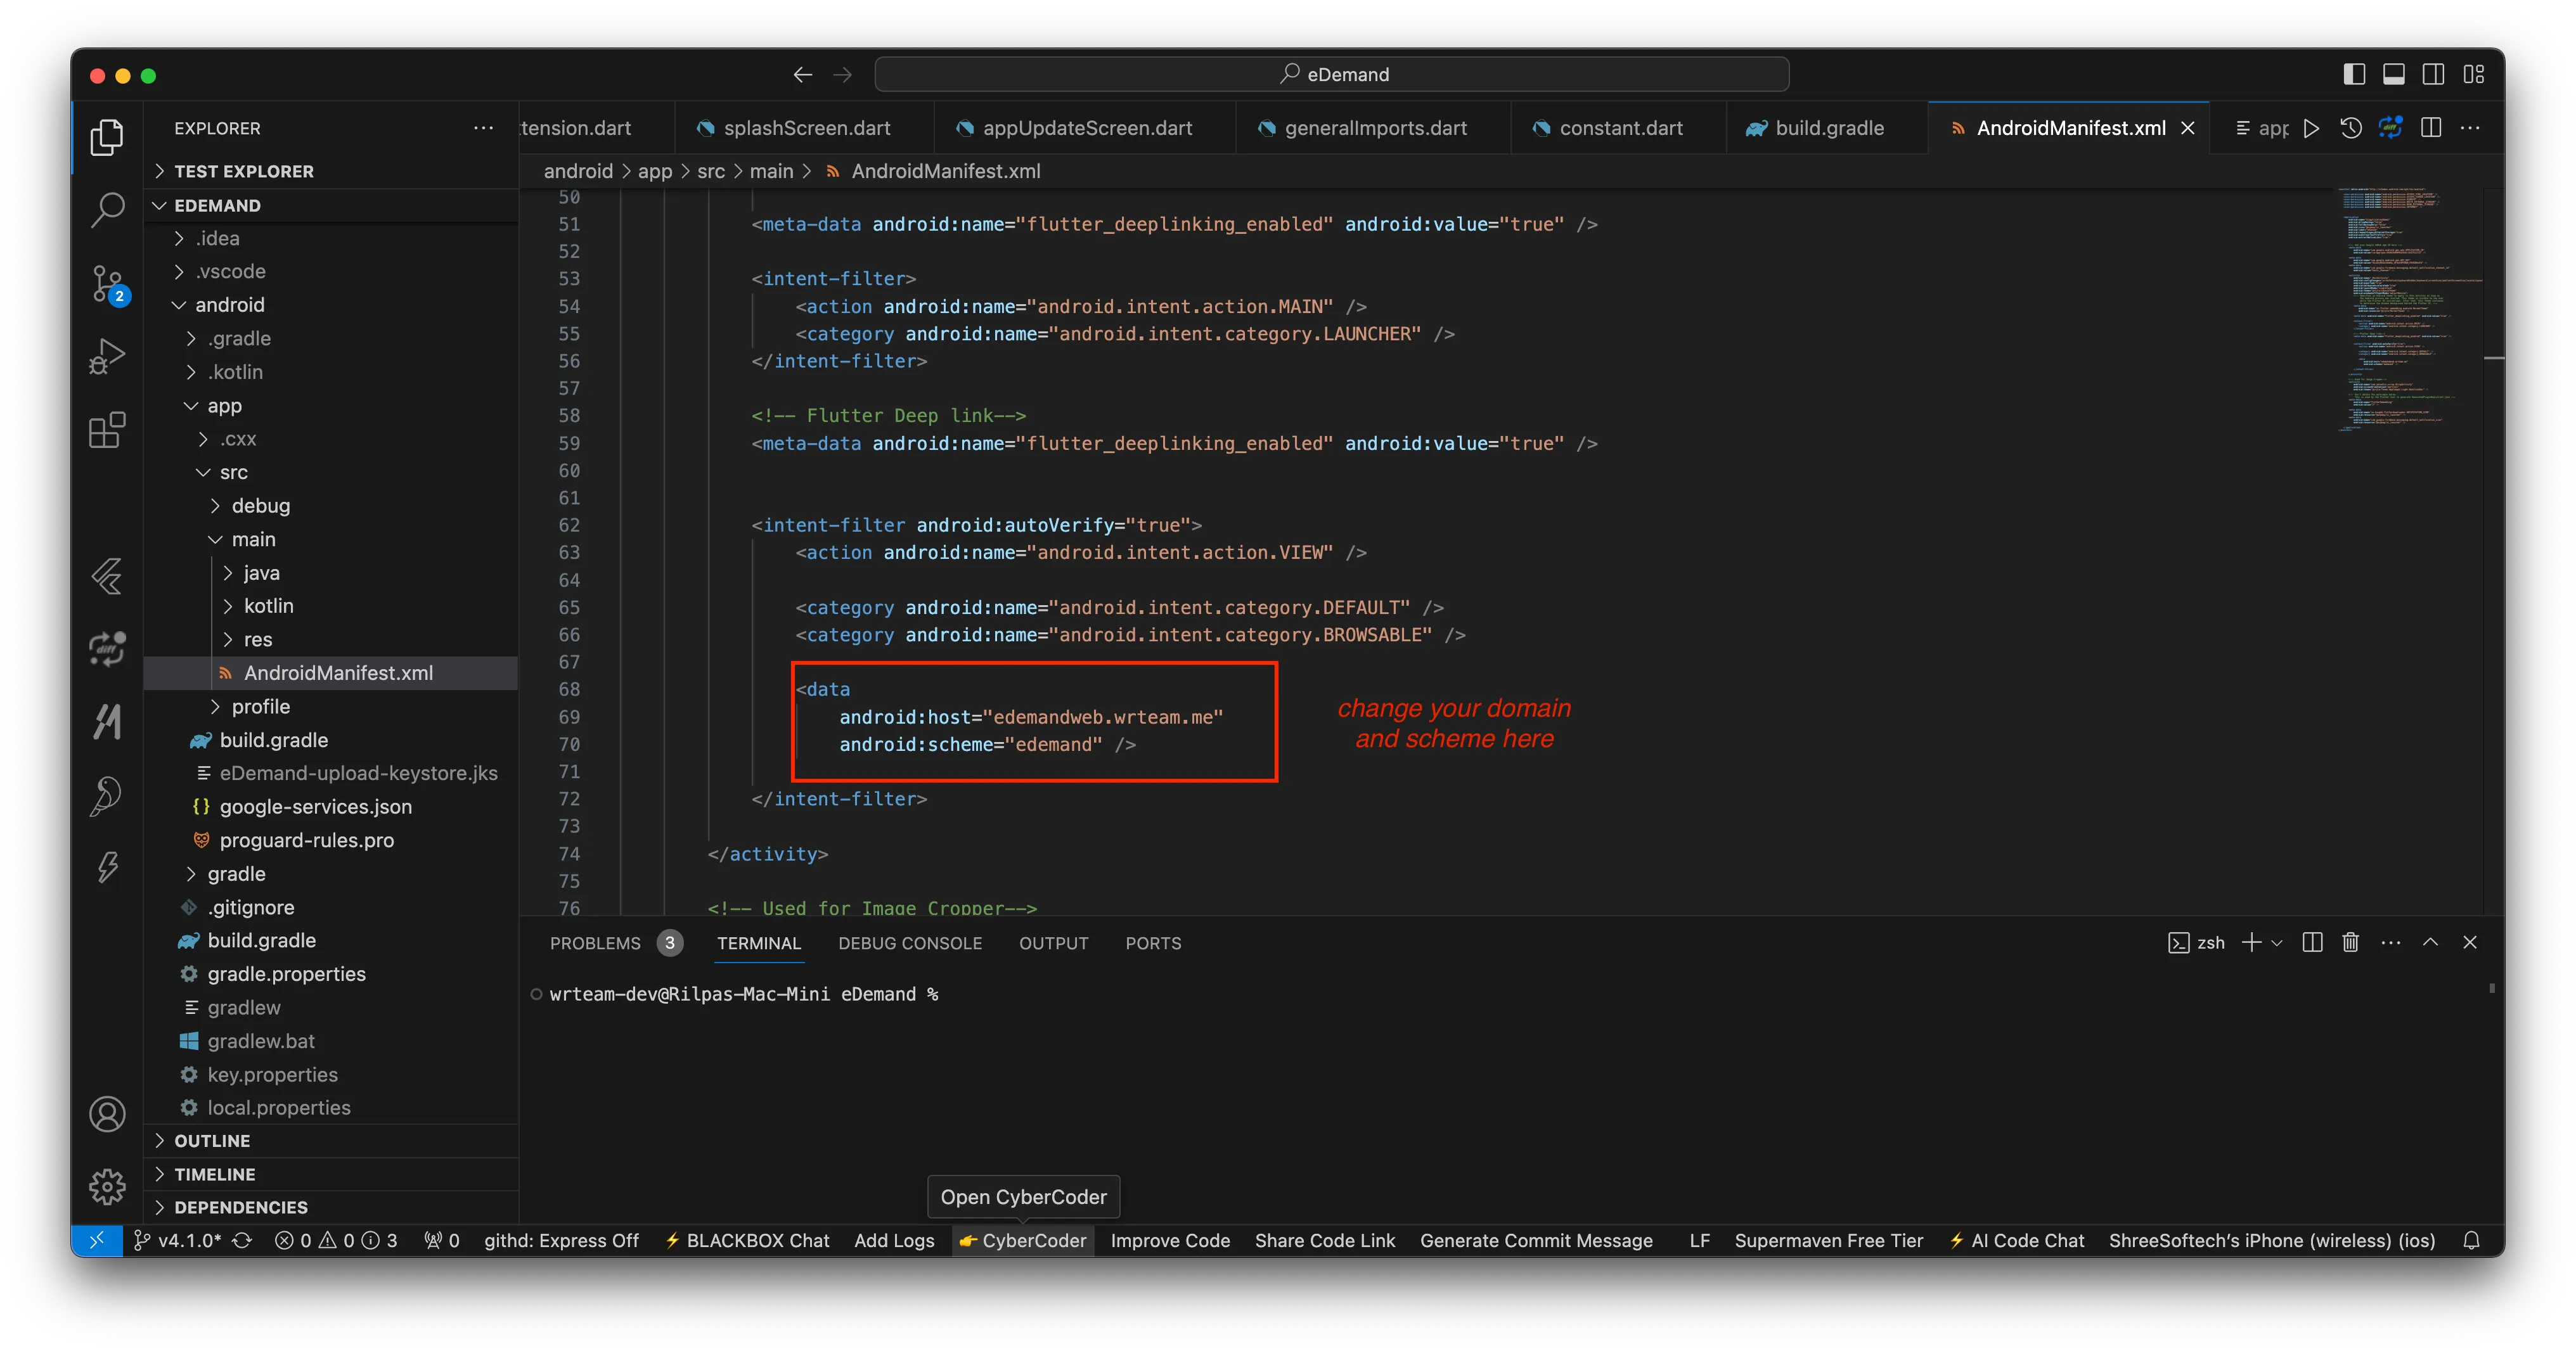Go back with the left arrow
Screen dimensions: 2576x1351
click(802, 74)
